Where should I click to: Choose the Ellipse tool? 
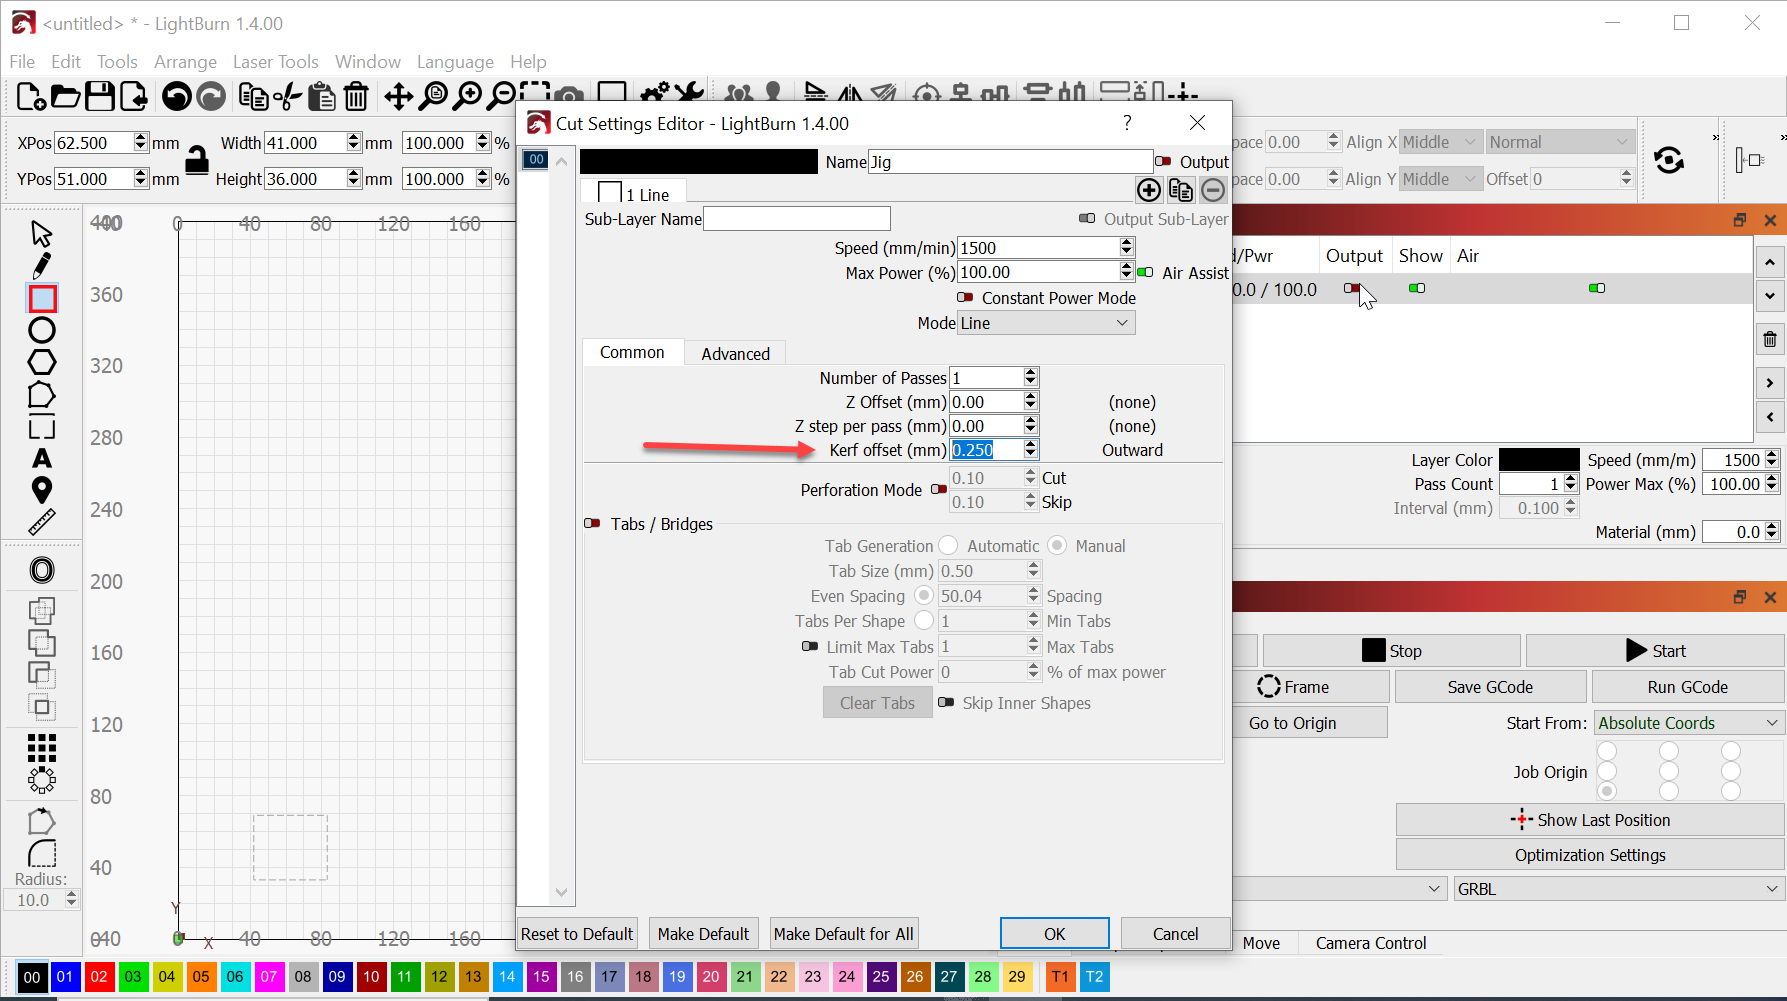42,329
